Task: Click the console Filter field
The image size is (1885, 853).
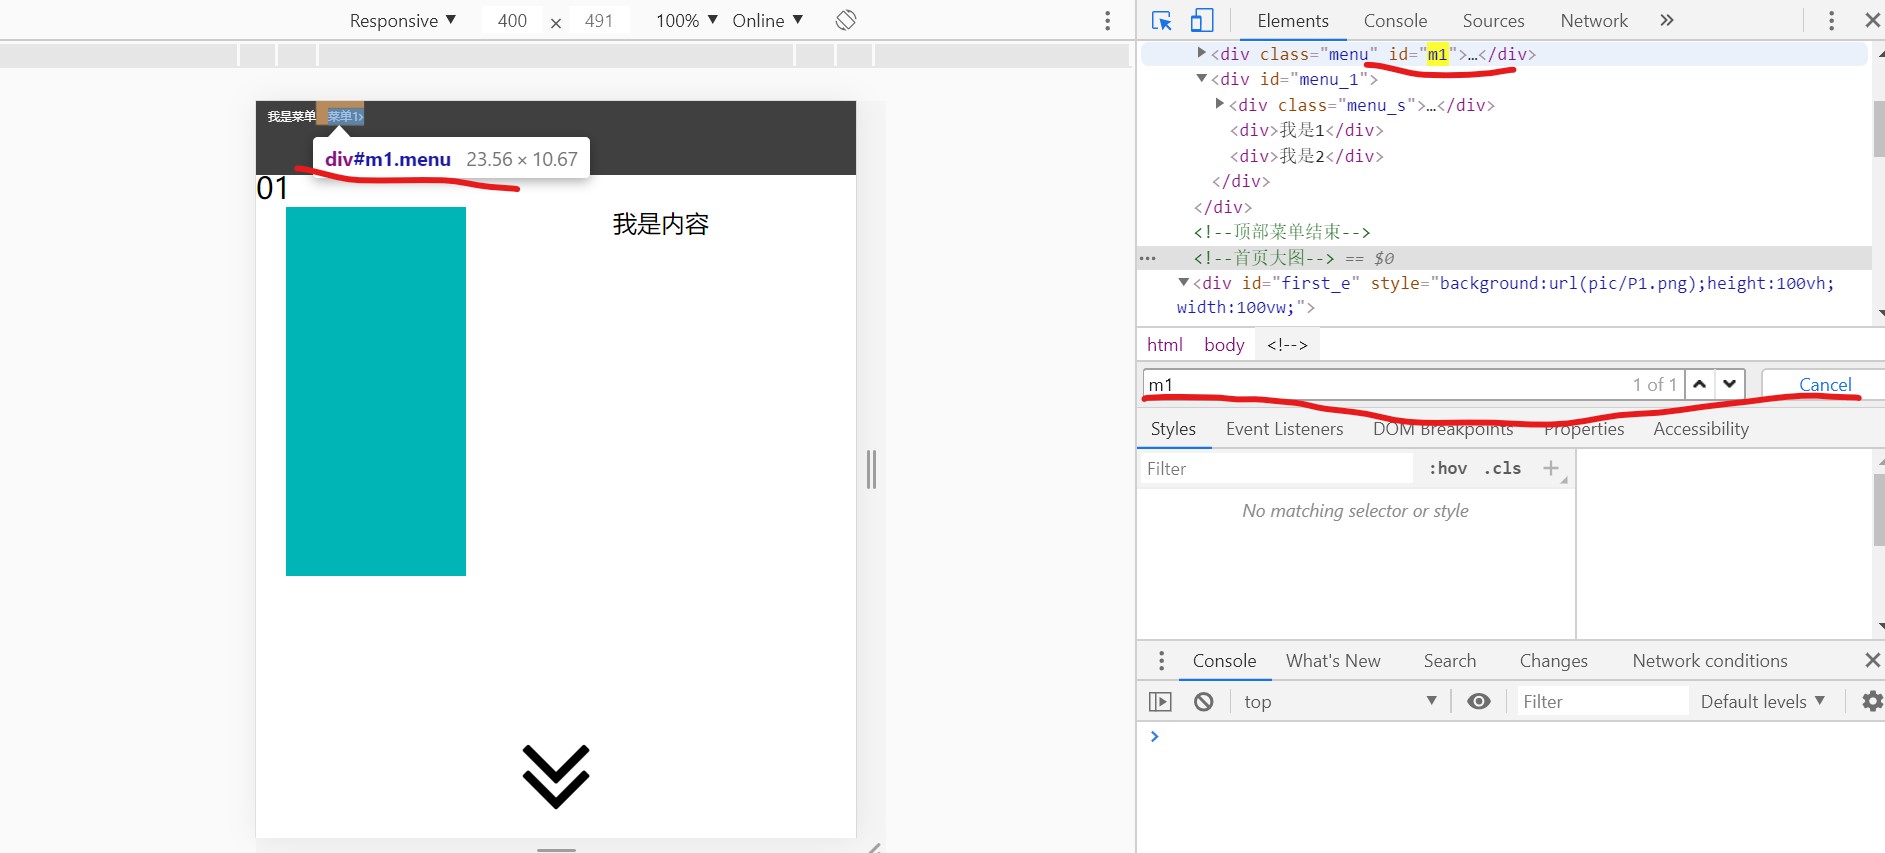Action: tap(1602, 702)
